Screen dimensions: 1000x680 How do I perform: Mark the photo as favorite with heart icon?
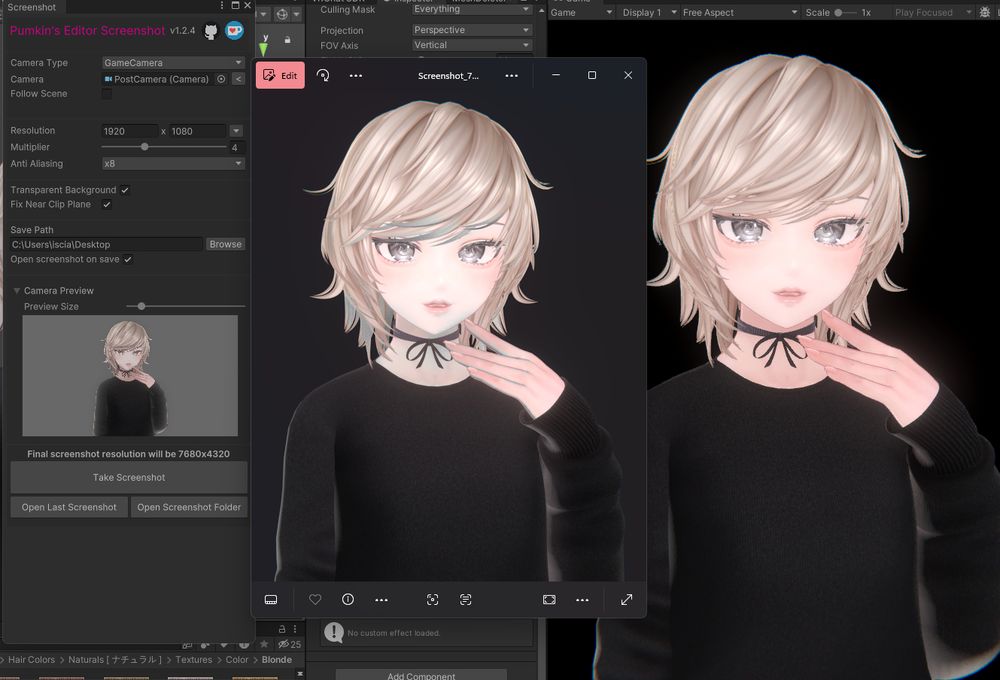[x=315, y=599]
